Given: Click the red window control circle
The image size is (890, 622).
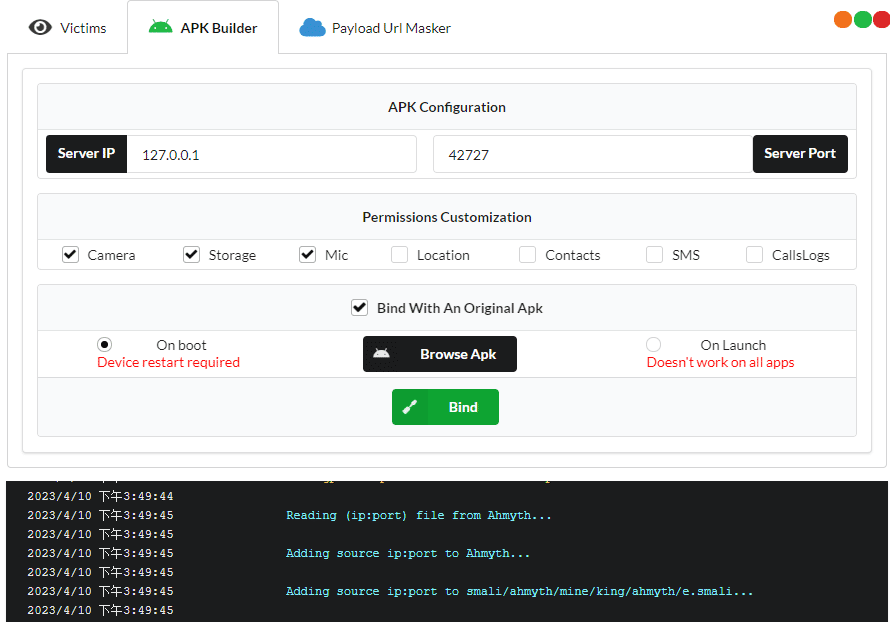Looking at the screenshot, I should point(881,19).
